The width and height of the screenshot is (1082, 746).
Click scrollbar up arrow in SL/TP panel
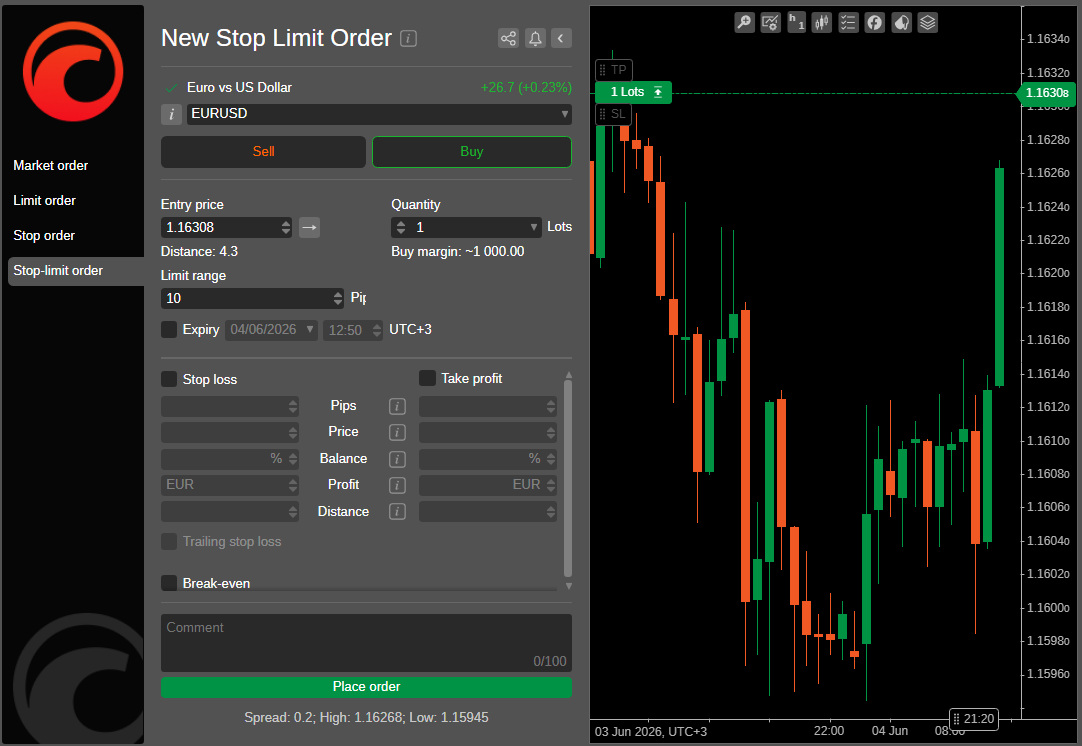click(569, 375)
